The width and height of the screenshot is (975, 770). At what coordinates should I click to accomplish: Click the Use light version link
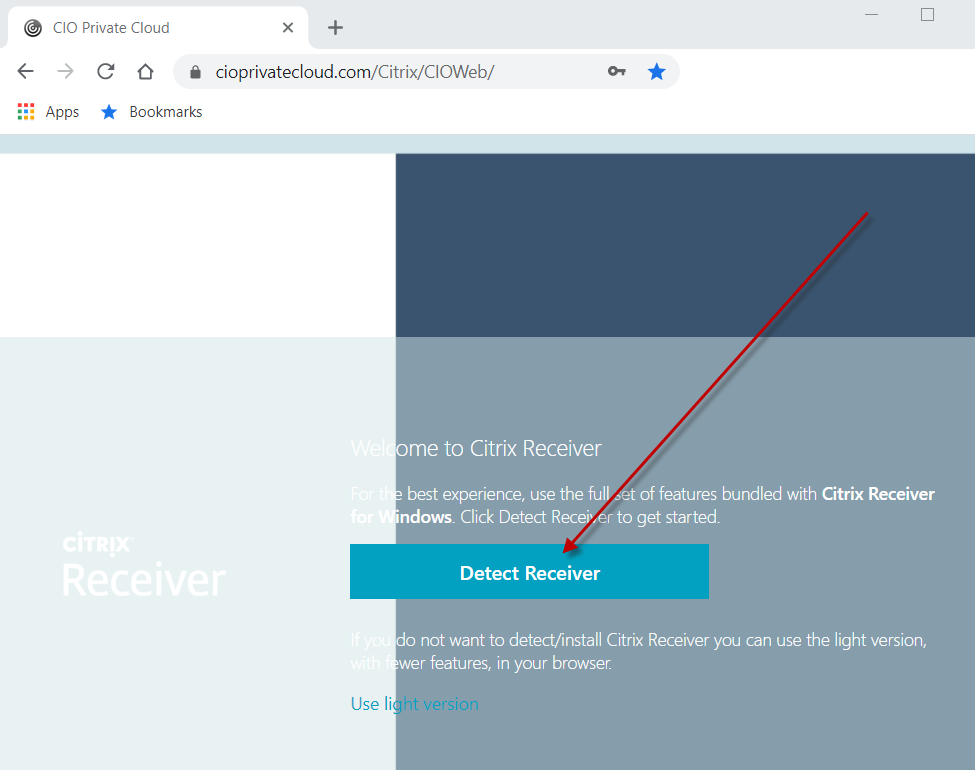[x=415, y=704]
